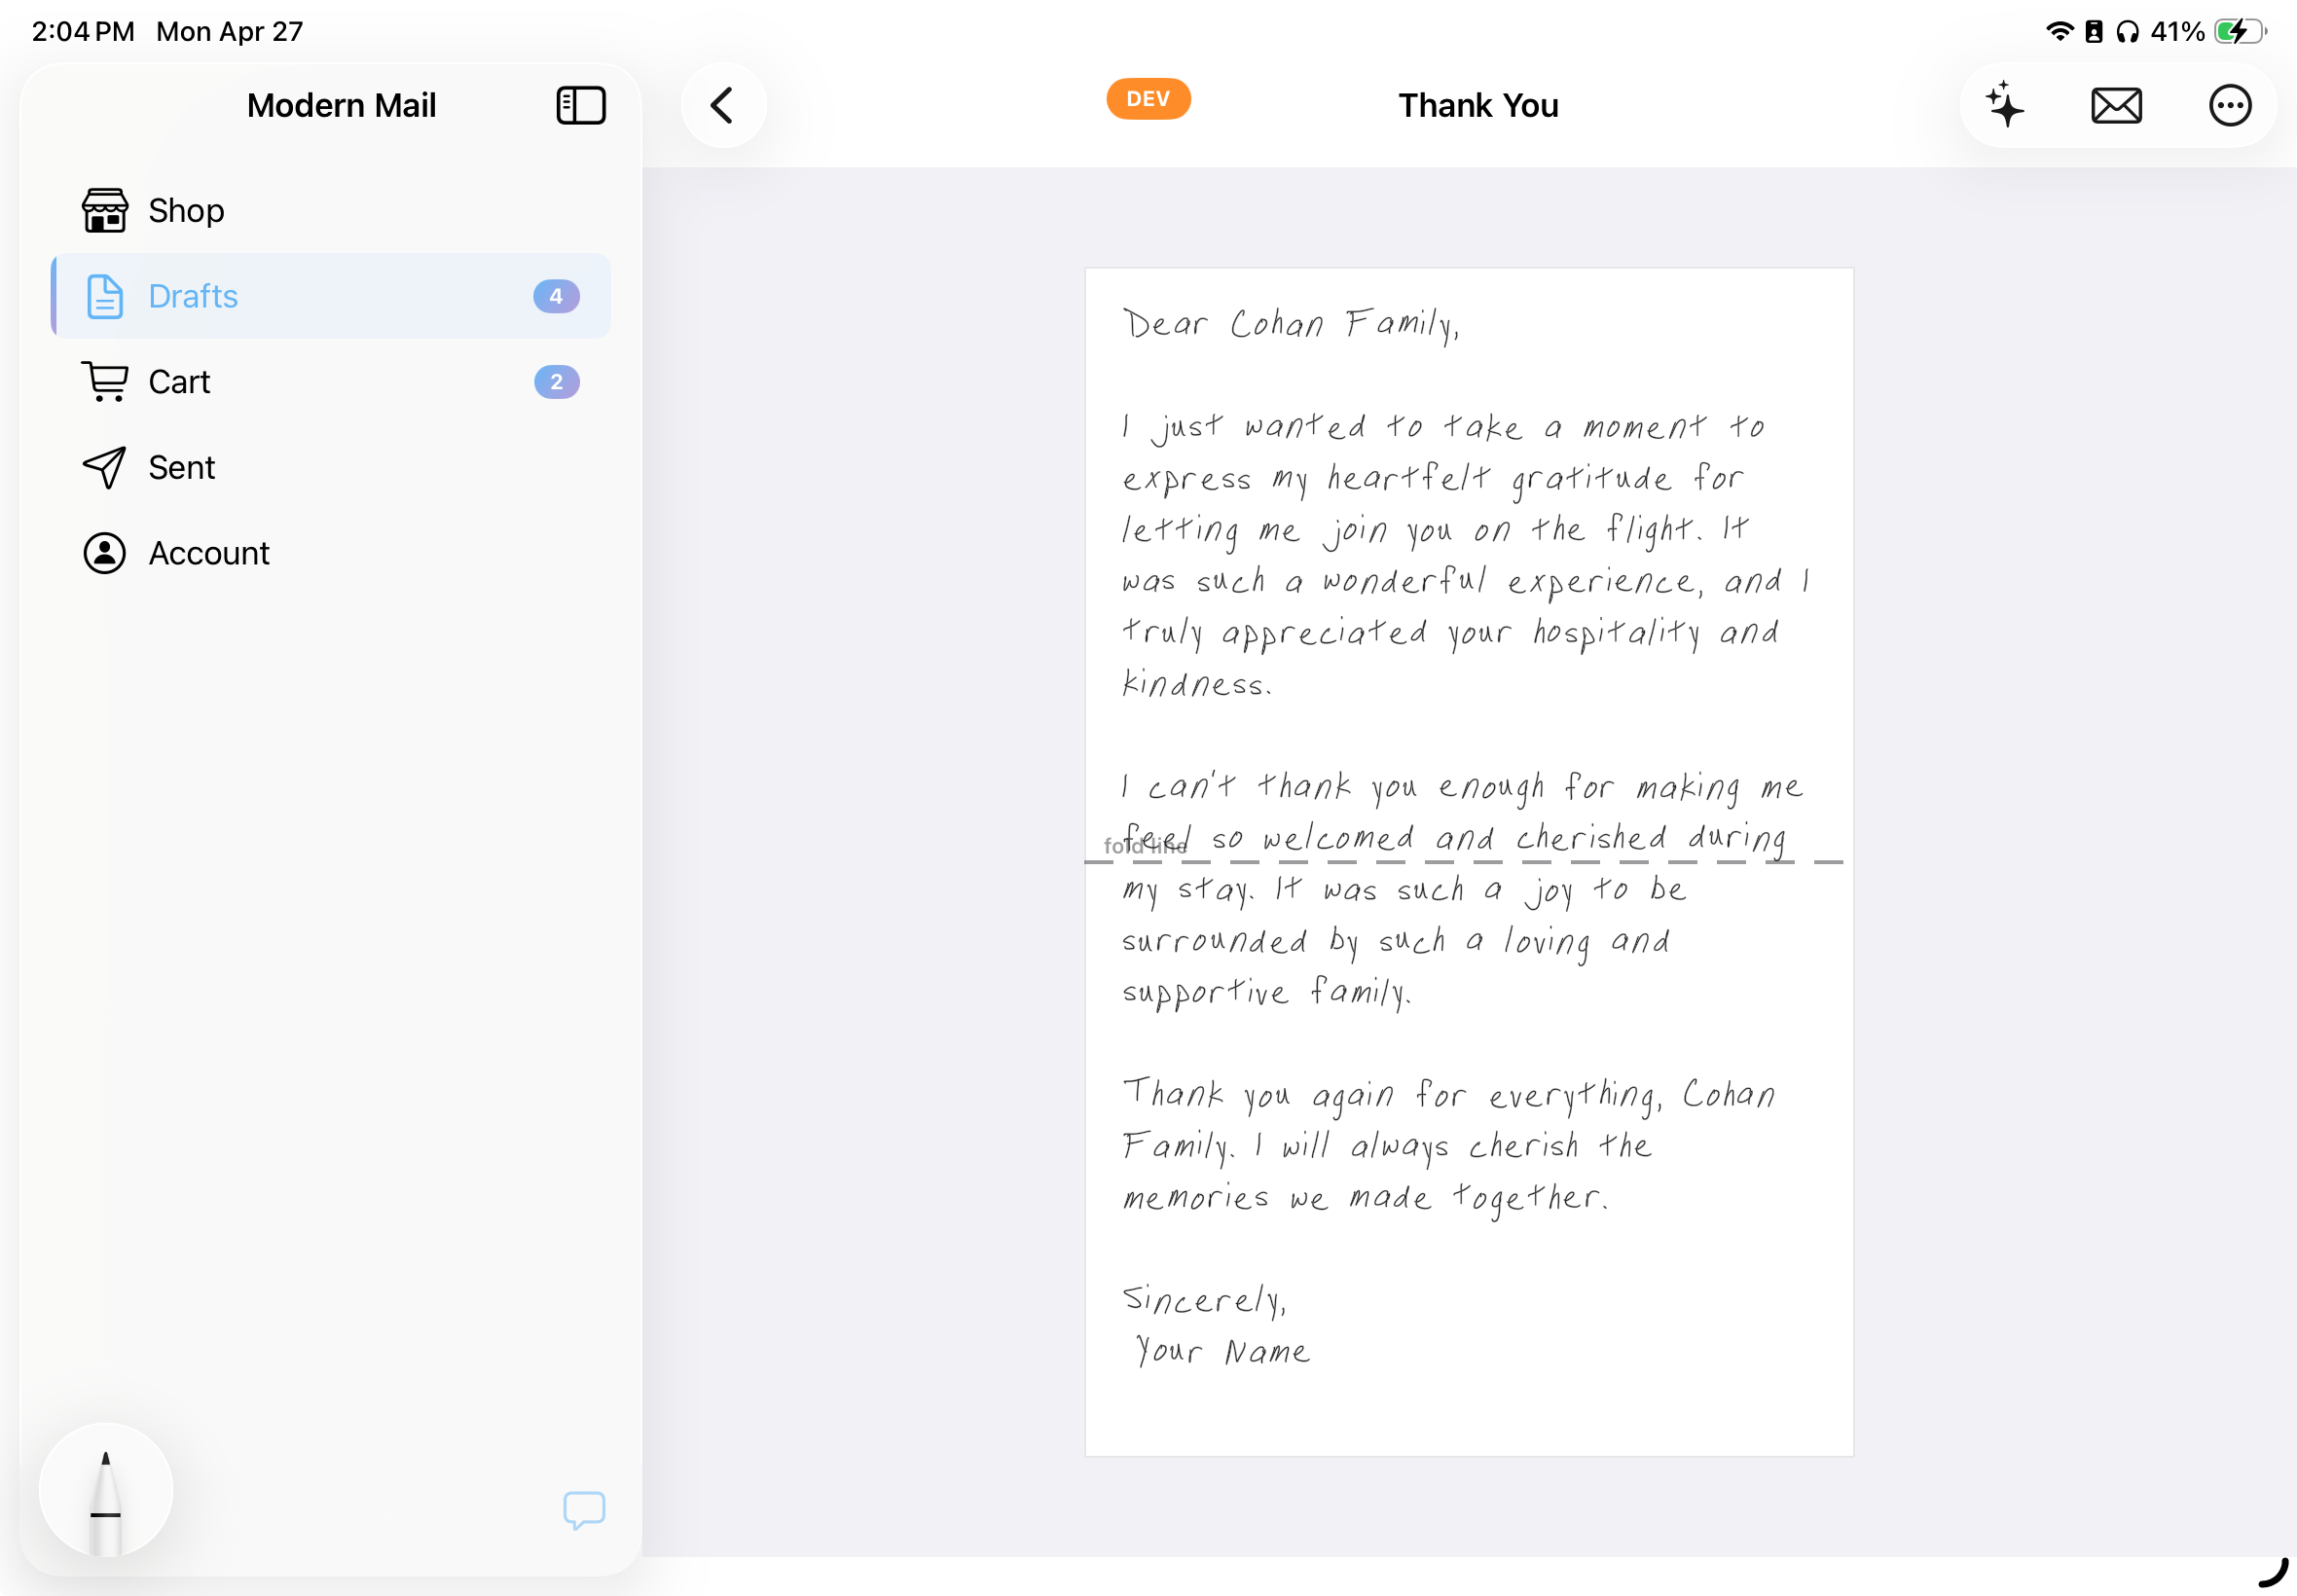Open the Shop section
Screen dimensions: 2297x1596
point(331,210)
